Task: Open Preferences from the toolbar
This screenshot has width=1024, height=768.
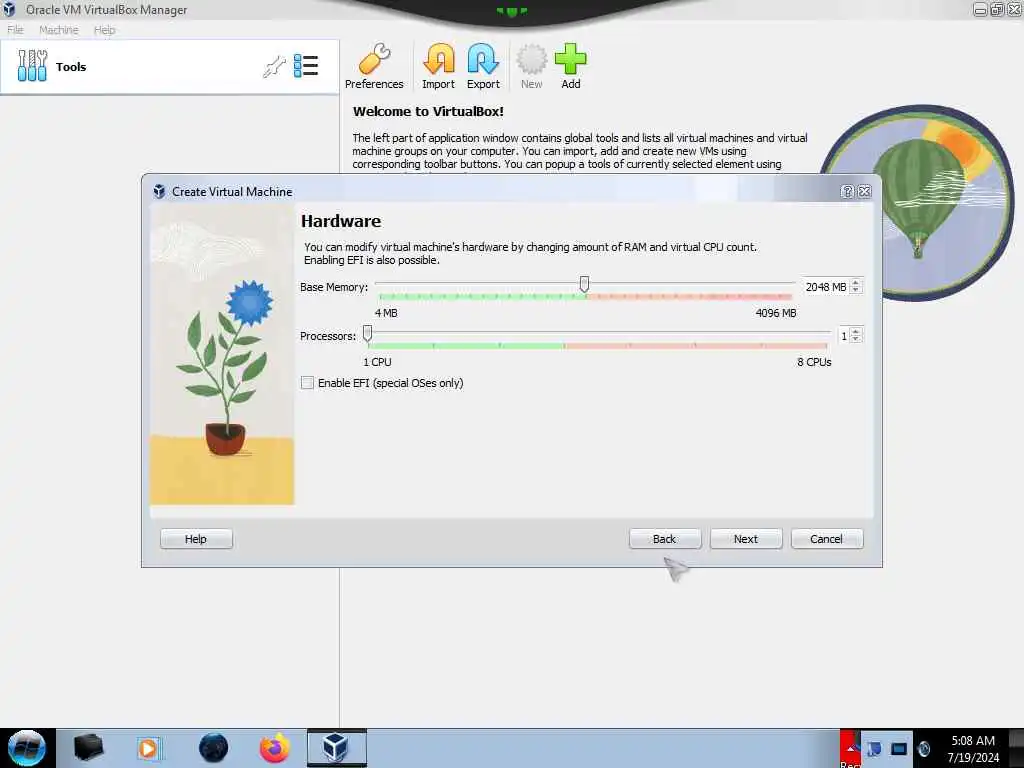Action: pyautogui.click(x=374, y=67)
